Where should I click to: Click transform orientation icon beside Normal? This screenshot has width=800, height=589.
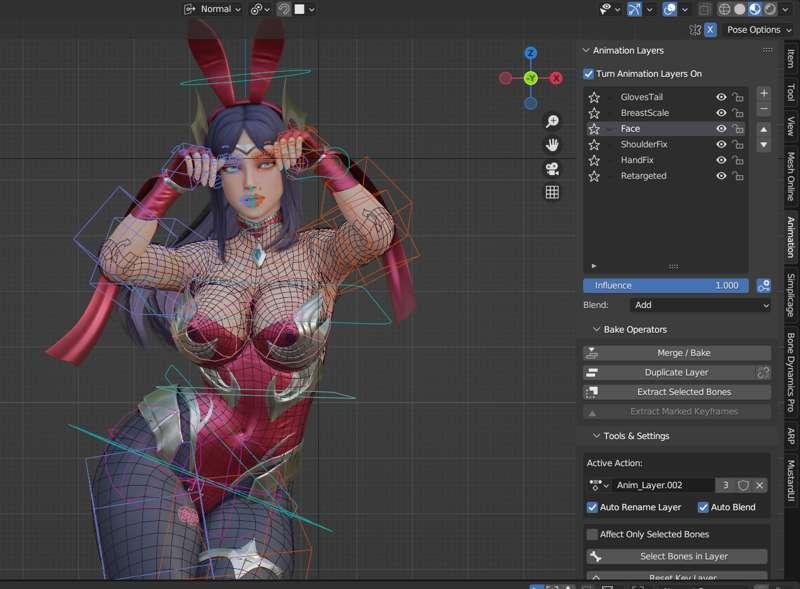tap(190, 9)
